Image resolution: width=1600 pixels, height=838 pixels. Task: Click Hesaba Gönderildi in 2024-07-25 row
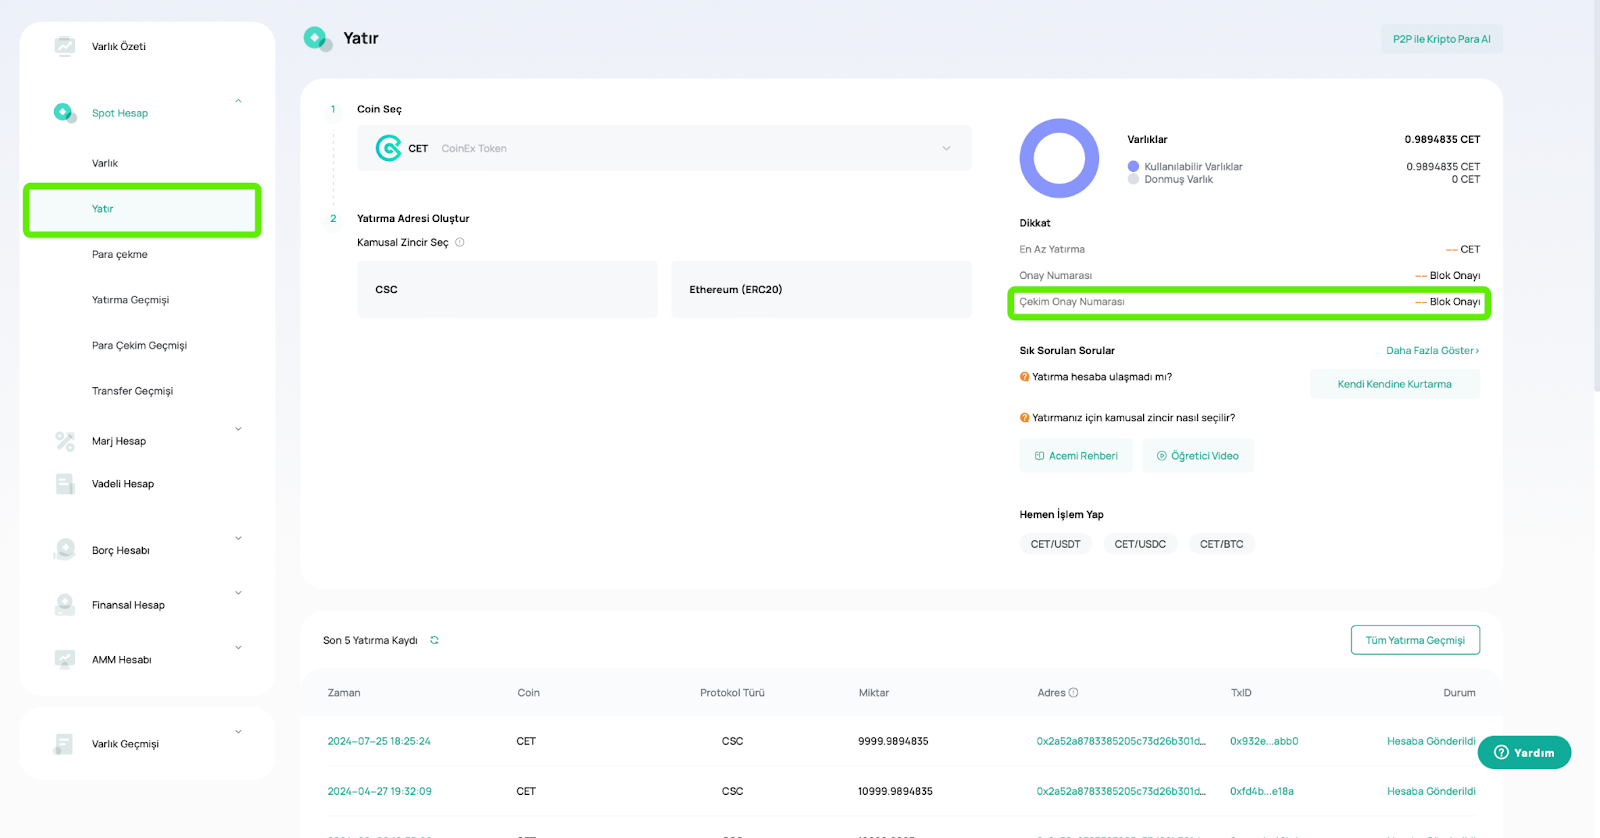pos(1431,741)
